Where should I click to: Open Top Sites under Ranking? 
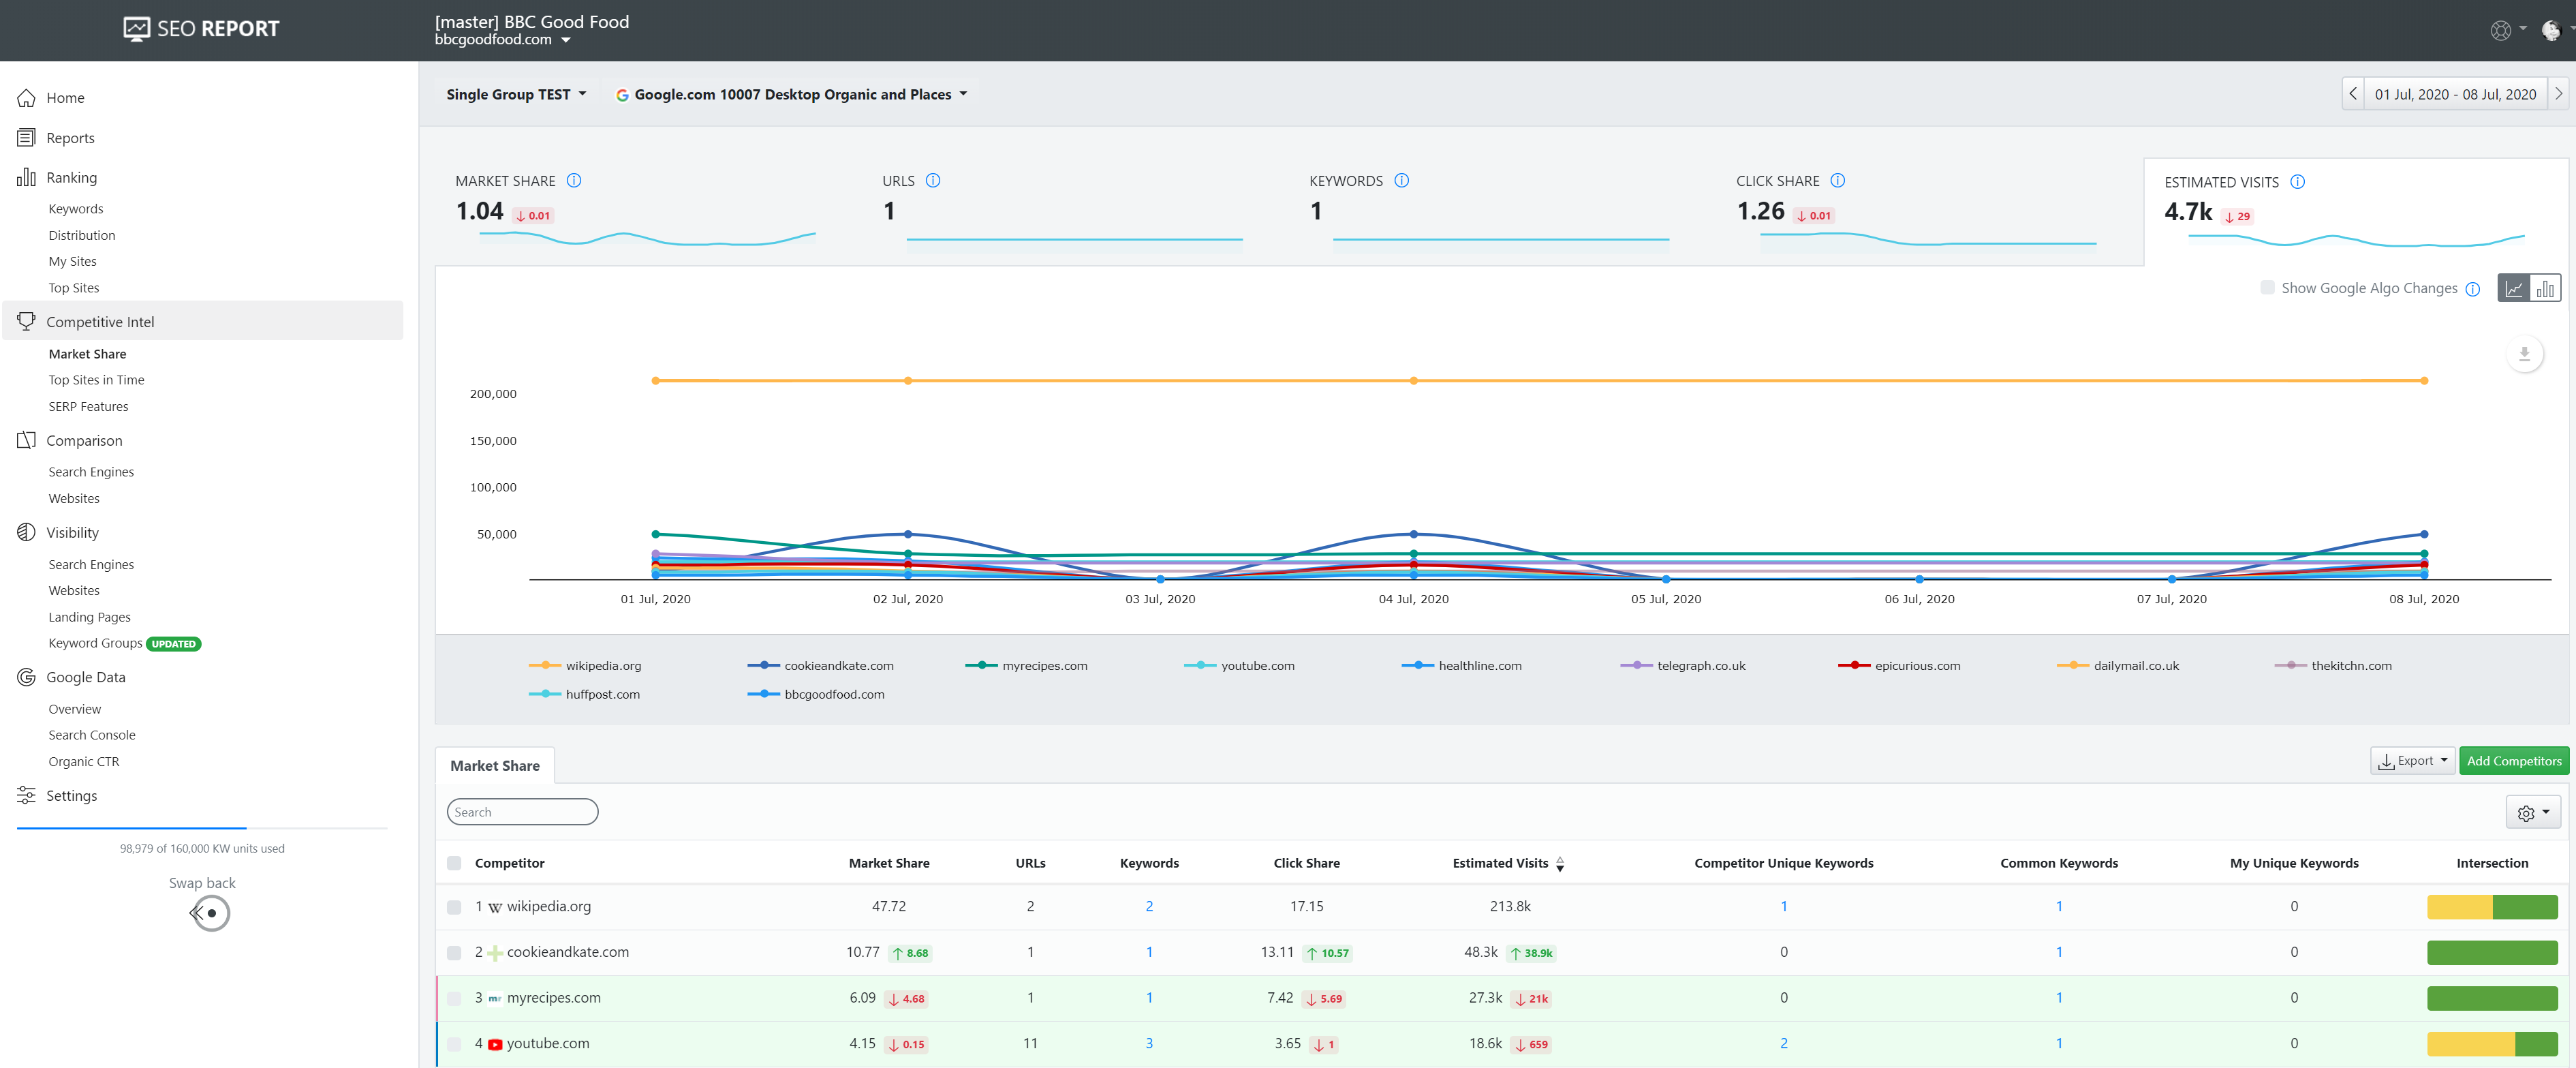point(74,288)
